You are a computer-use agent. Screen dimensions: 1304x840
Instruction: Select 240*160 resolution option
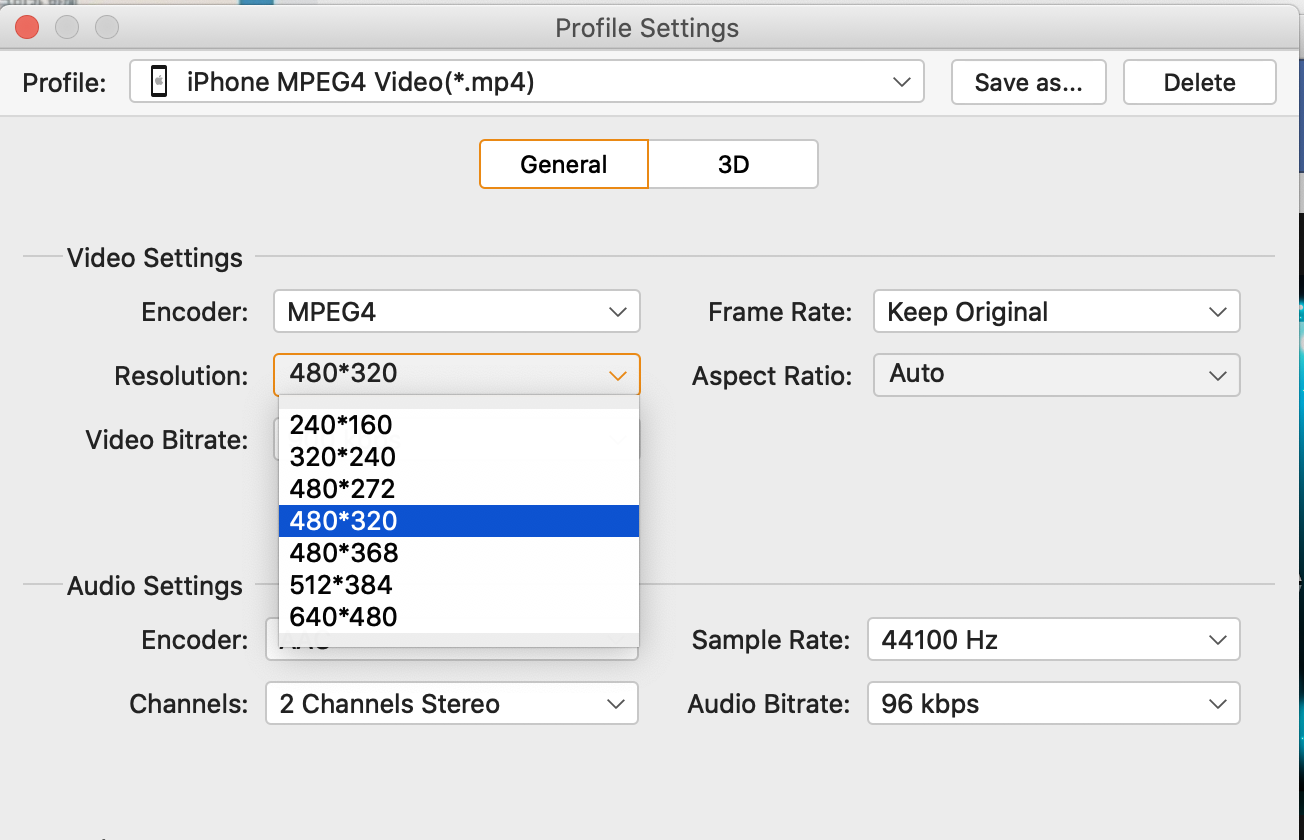459,425
